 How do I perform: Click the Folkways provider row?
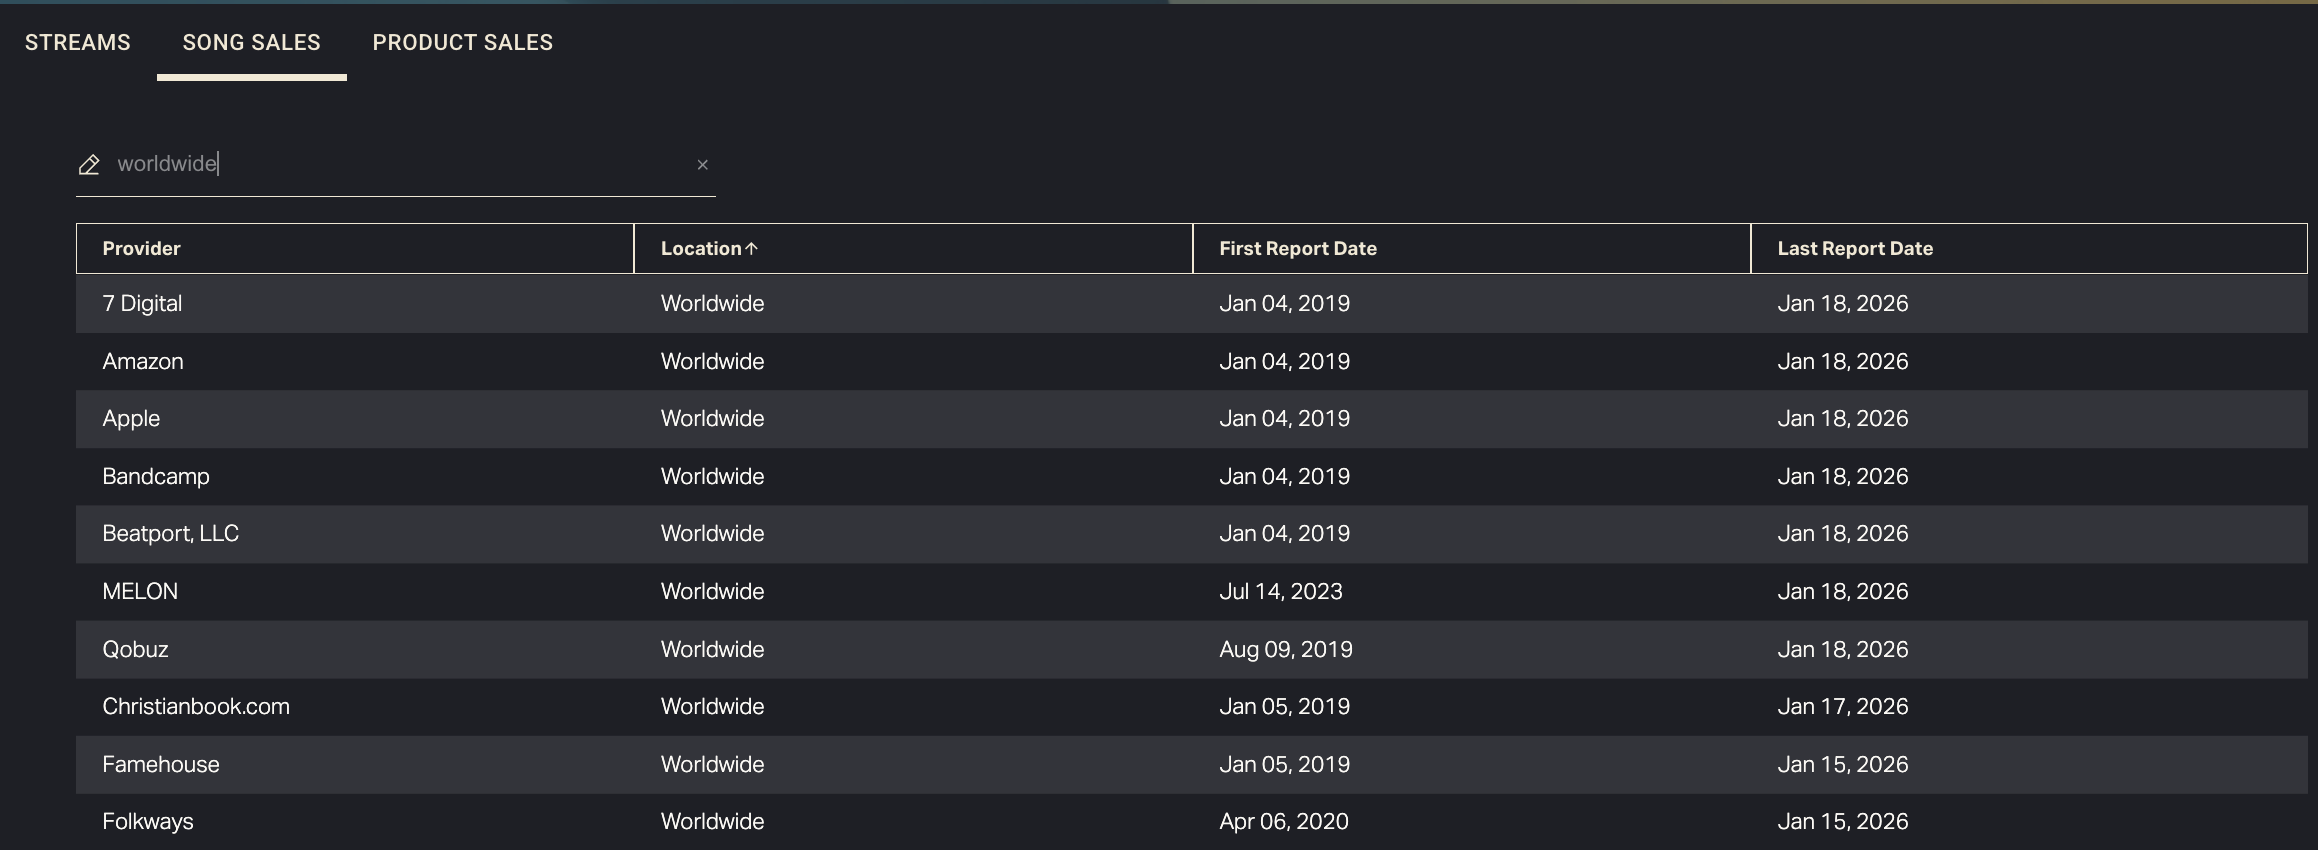coord(148,822)
